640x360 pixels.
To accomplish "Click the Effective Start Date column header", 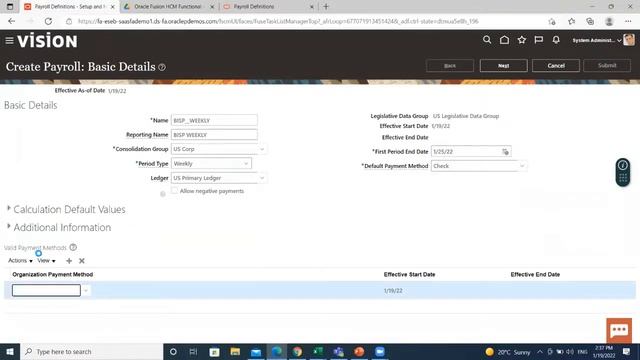I will point(409,275).
